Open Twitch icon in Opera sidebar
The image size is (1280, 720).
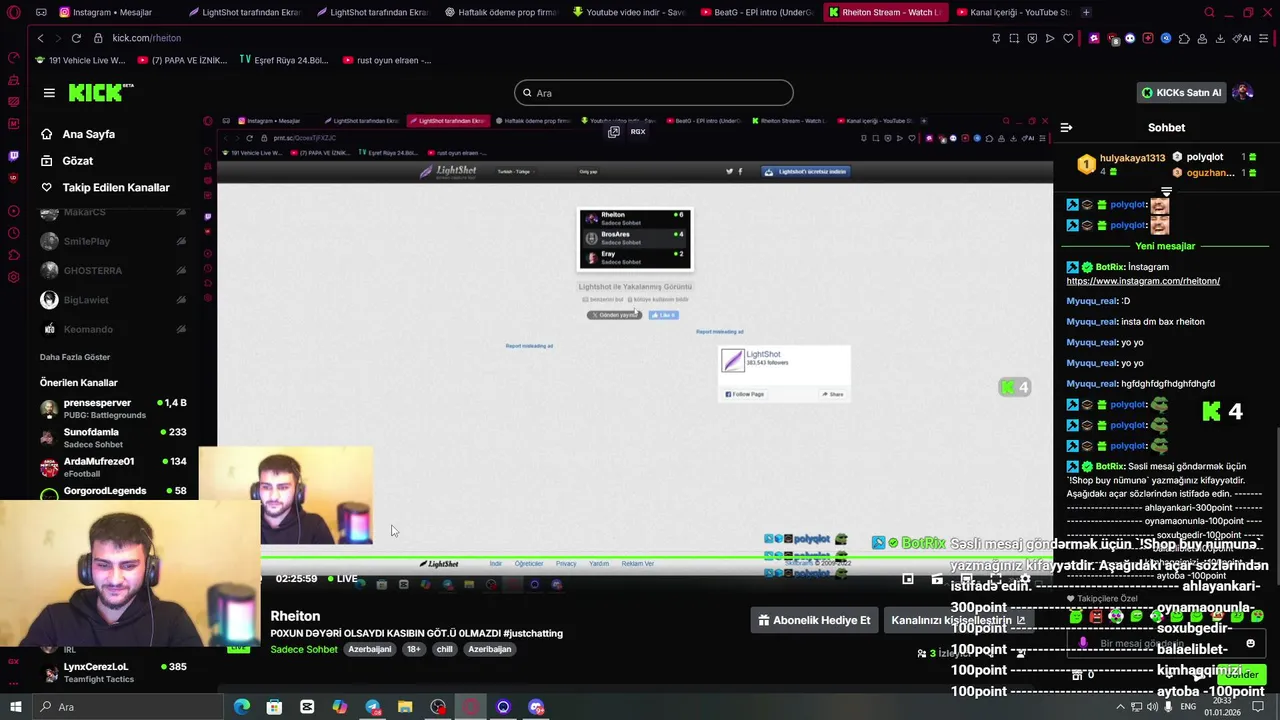click(13, 156)
